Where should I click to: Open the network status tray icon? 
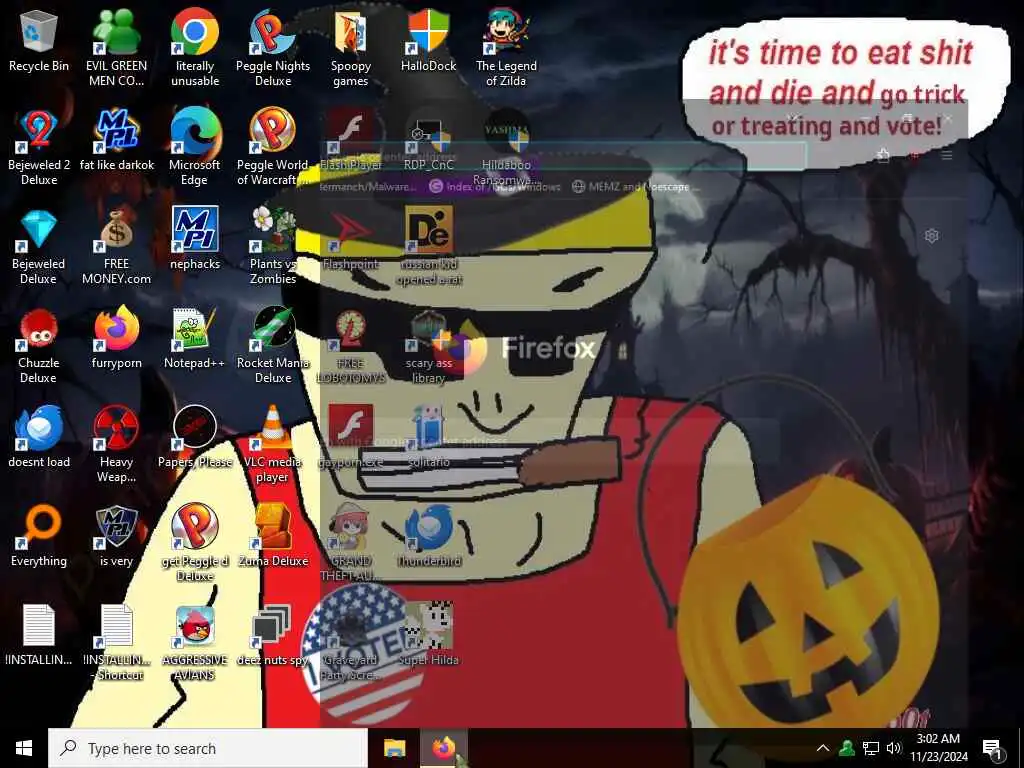871,748
